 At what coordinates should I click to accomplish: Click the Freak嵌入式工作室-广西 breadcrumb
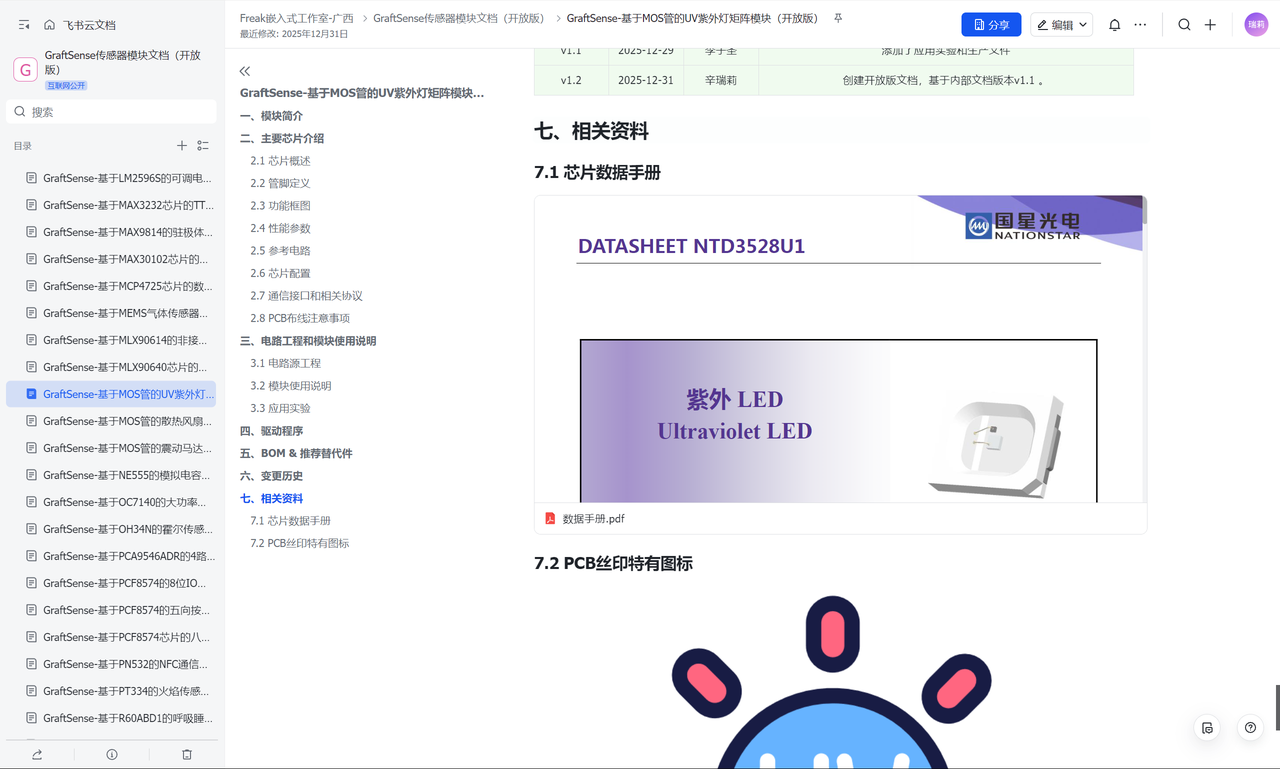297,18
